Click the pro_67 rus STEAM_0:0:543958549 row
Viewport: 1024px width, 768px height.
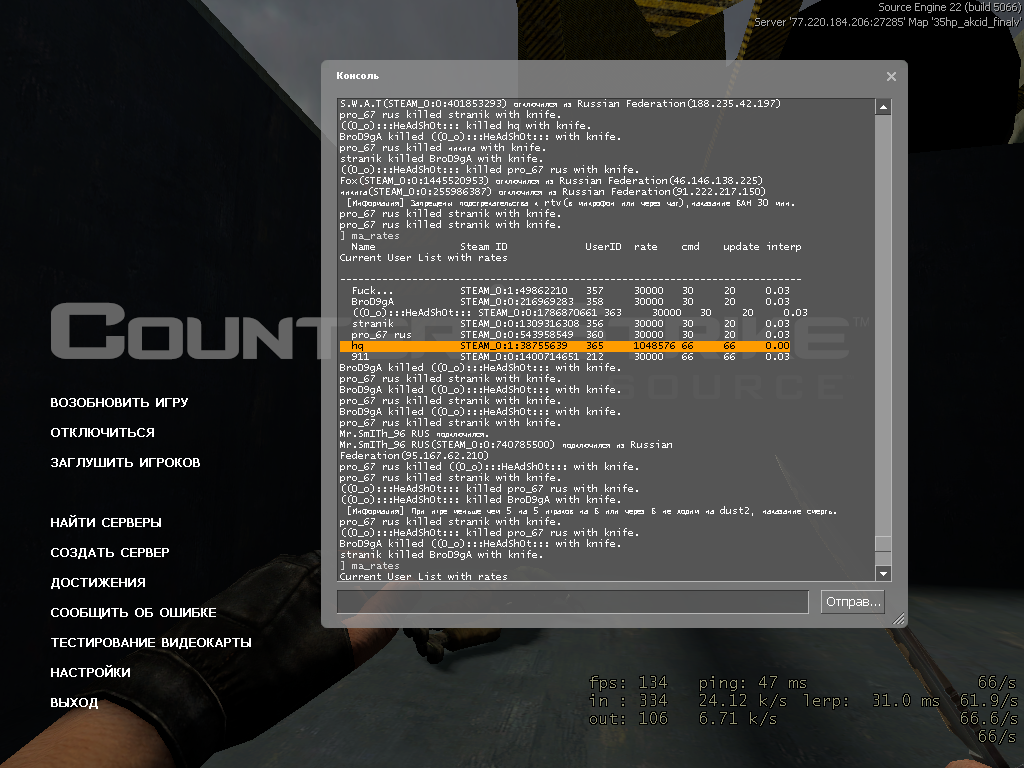click(x=570, y=334)
